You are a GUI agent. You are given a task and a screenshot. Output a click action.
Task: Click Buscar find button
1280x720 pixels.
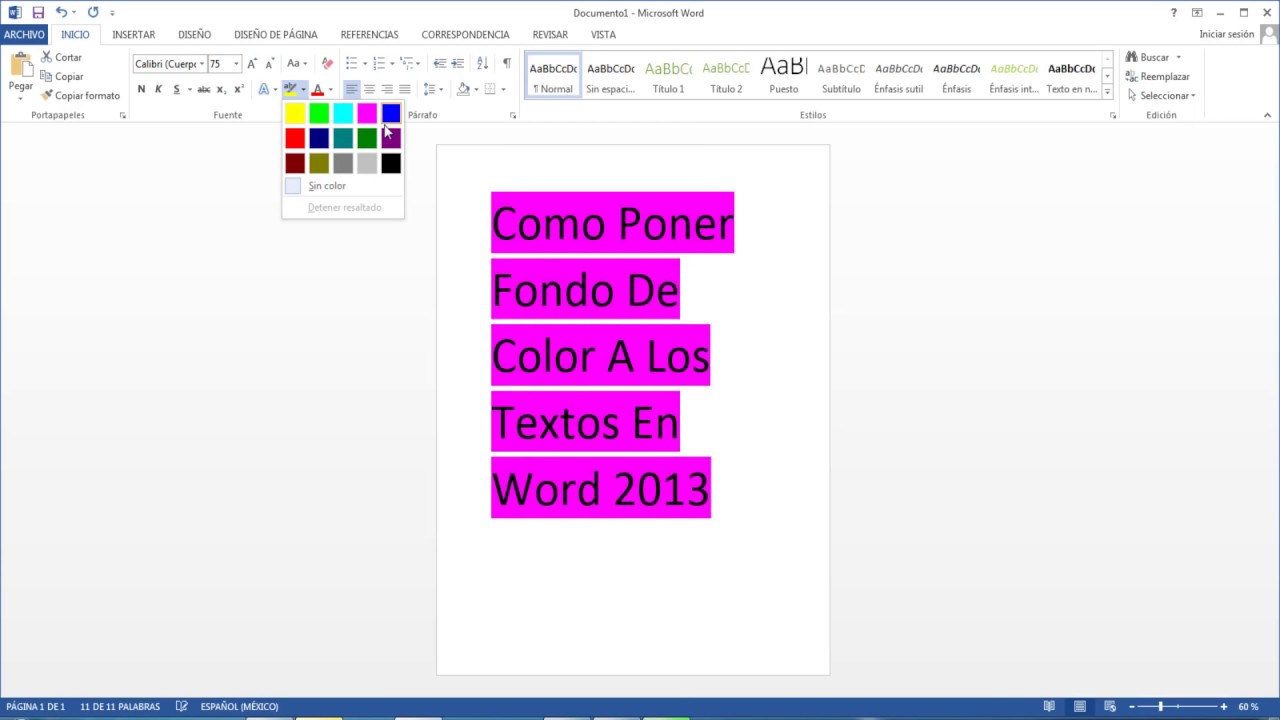click(x=1148, y=58)
